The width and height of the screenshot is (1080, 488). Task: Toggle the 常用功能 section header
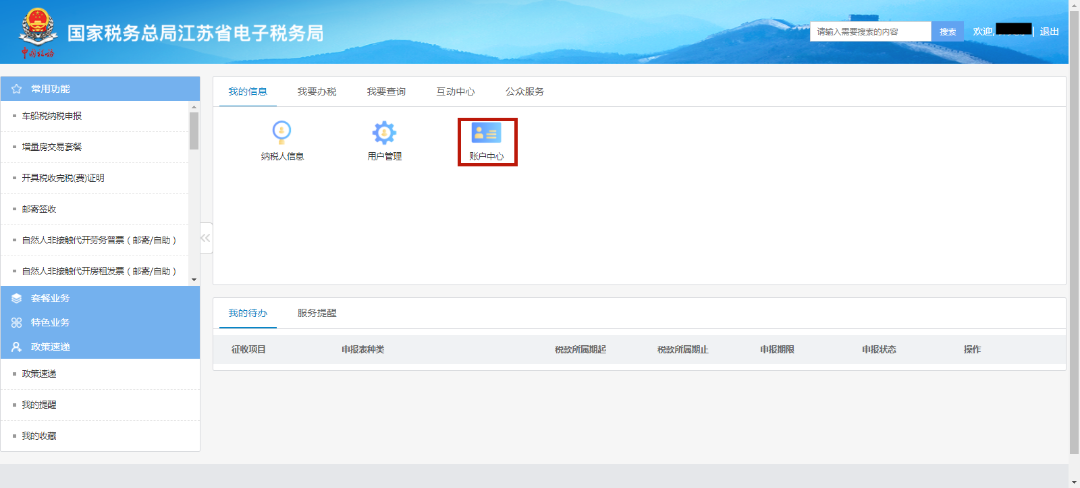(x=101, y=89)
